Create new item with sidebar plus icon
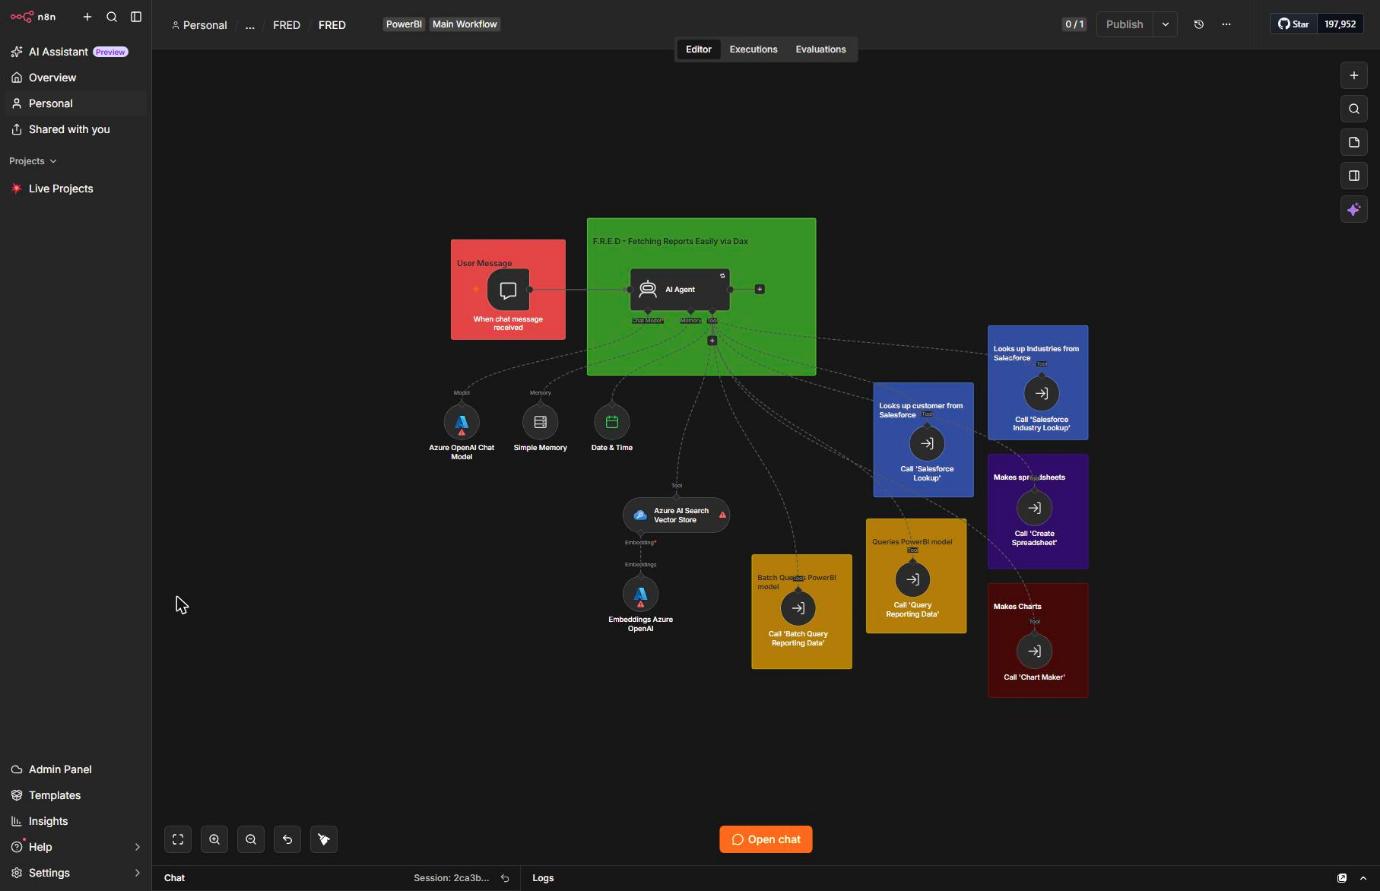The height and width of the screenshot is (891, 1380). pos(87,17)
